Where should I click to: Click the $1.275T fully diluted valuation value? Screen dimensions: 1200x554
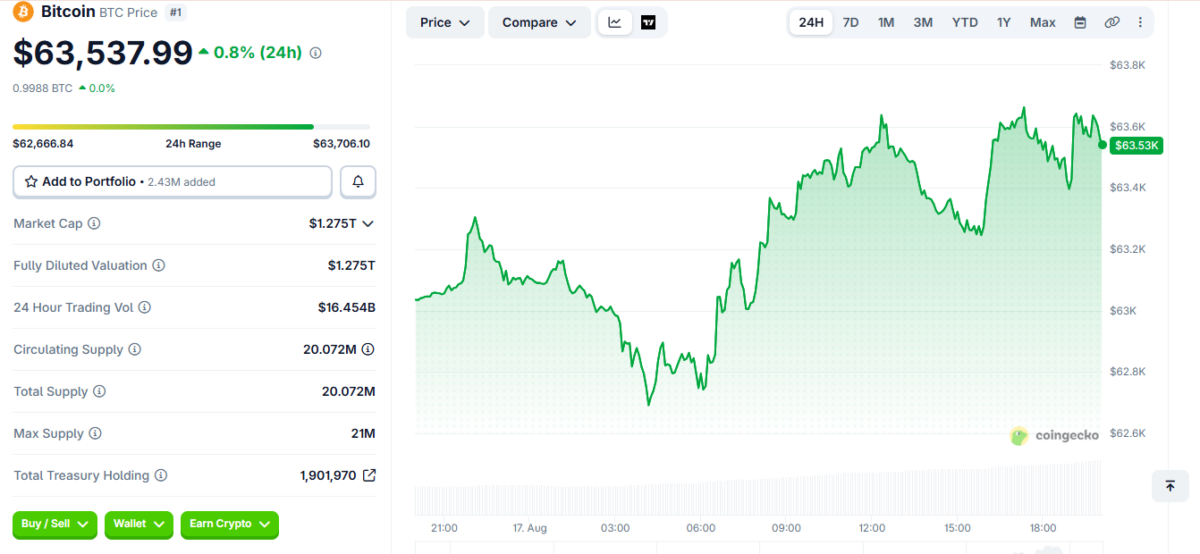[351, 266]
